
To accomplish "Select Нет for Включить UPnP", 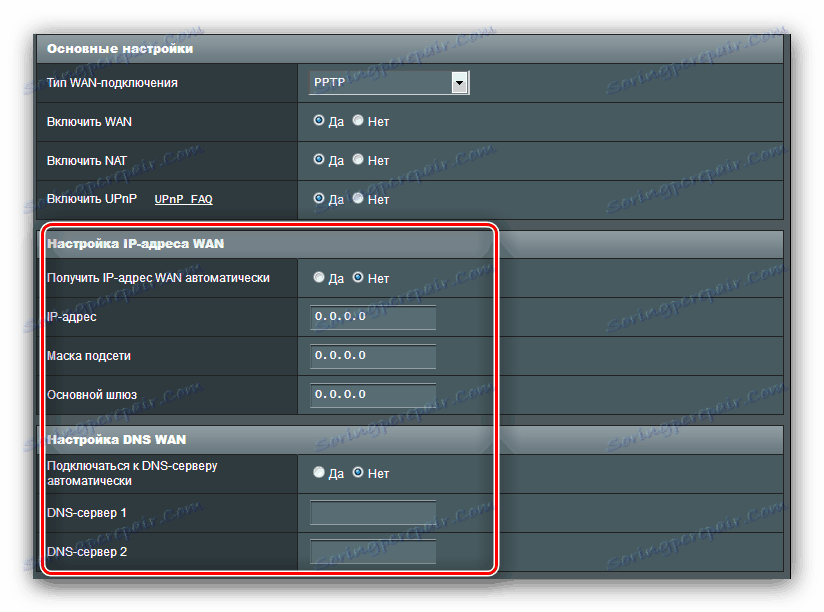I will 358,199.
